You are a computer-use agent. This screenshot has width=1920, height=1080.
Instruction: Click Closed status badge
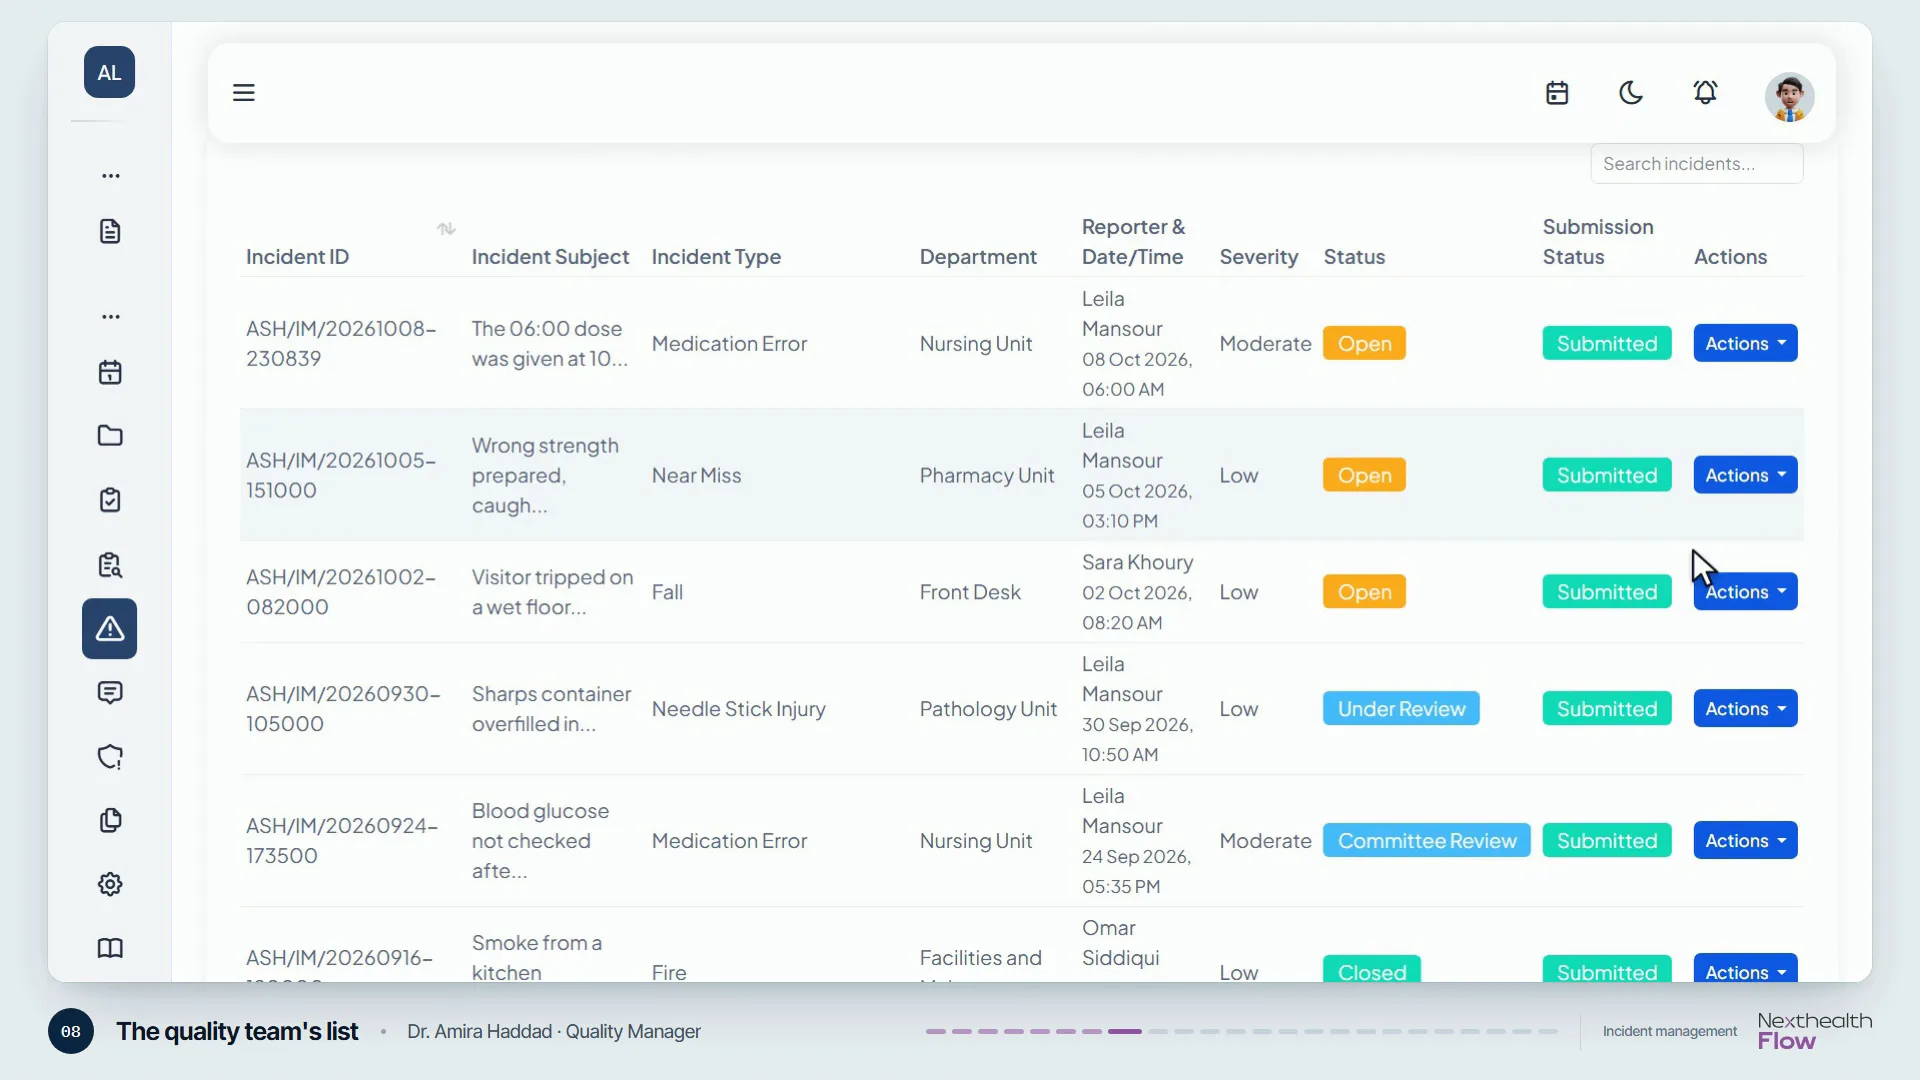tap(1372, 970)
